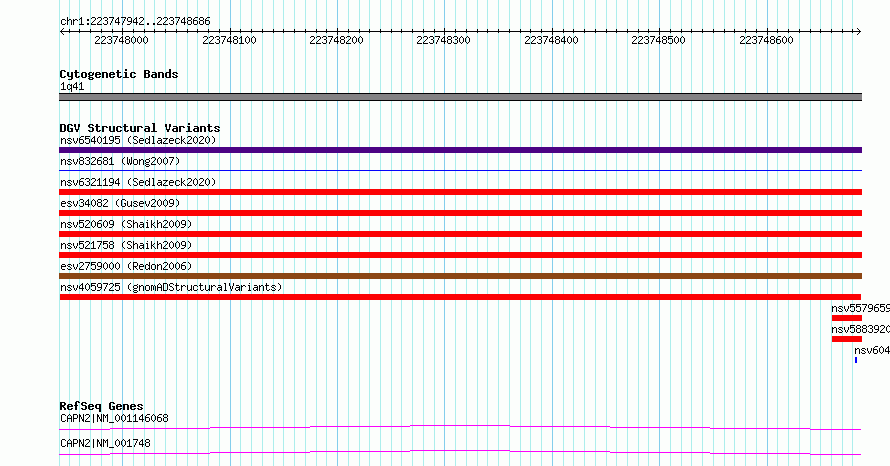
Task: Click the left arrowhead of the ruler
Action: 62,32
